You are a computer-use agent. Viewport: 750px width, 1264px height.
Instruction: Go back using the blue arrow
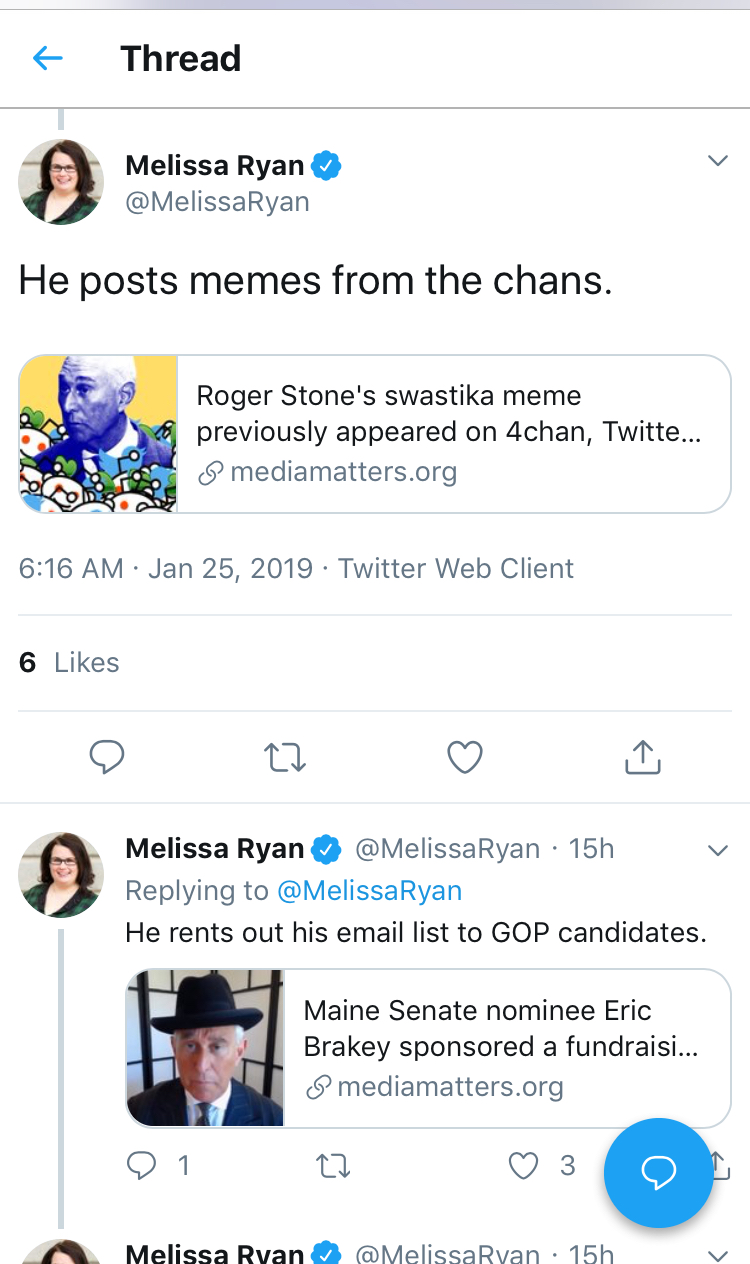47,58
